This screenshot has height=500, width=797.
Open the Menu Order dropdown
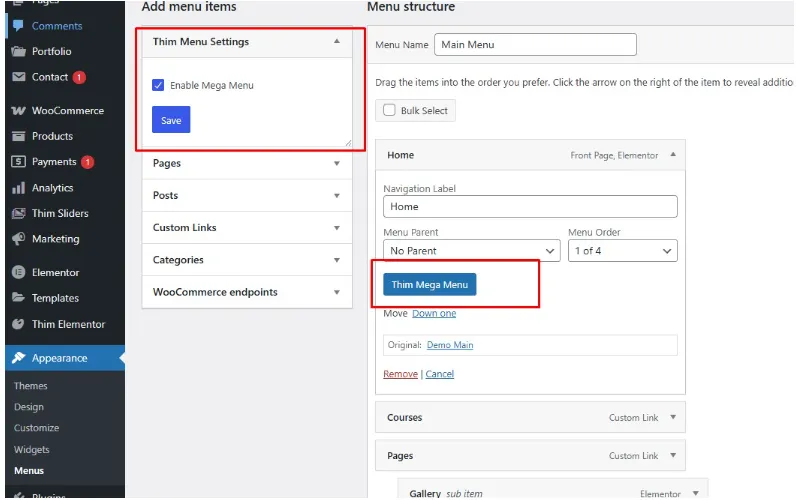[623, 251]
